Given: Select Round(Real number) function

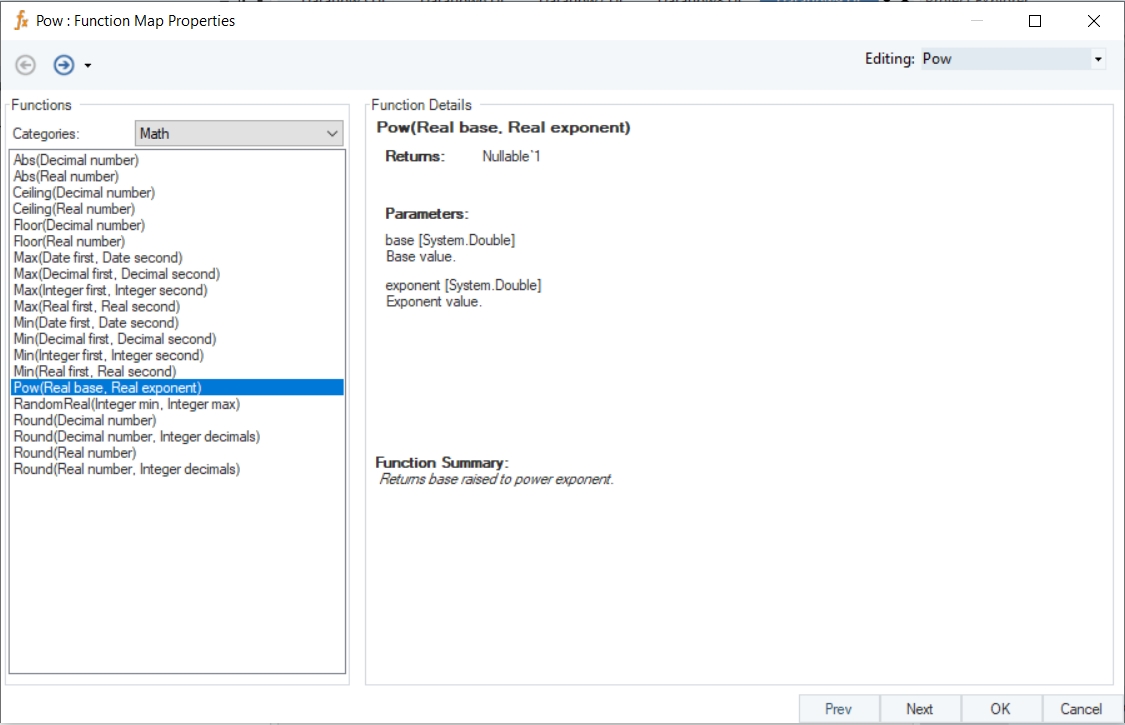Looking at the screenshot, I should click(x=75, y=453).
